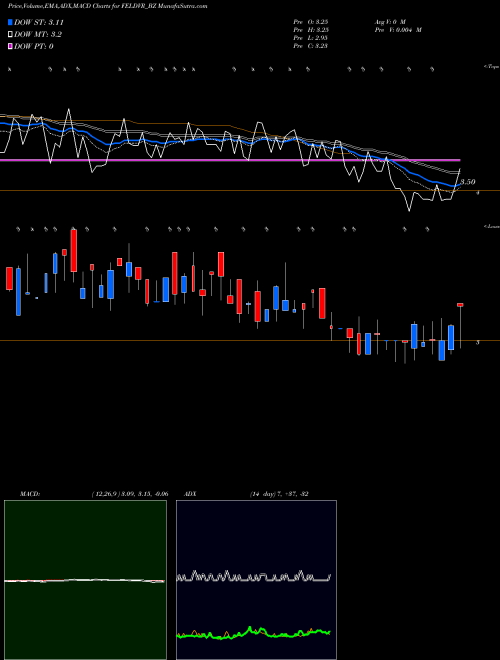500x660 pixels.
Task: Click the 'Pre O: 3.25' open value
Action: coord(311,21)
